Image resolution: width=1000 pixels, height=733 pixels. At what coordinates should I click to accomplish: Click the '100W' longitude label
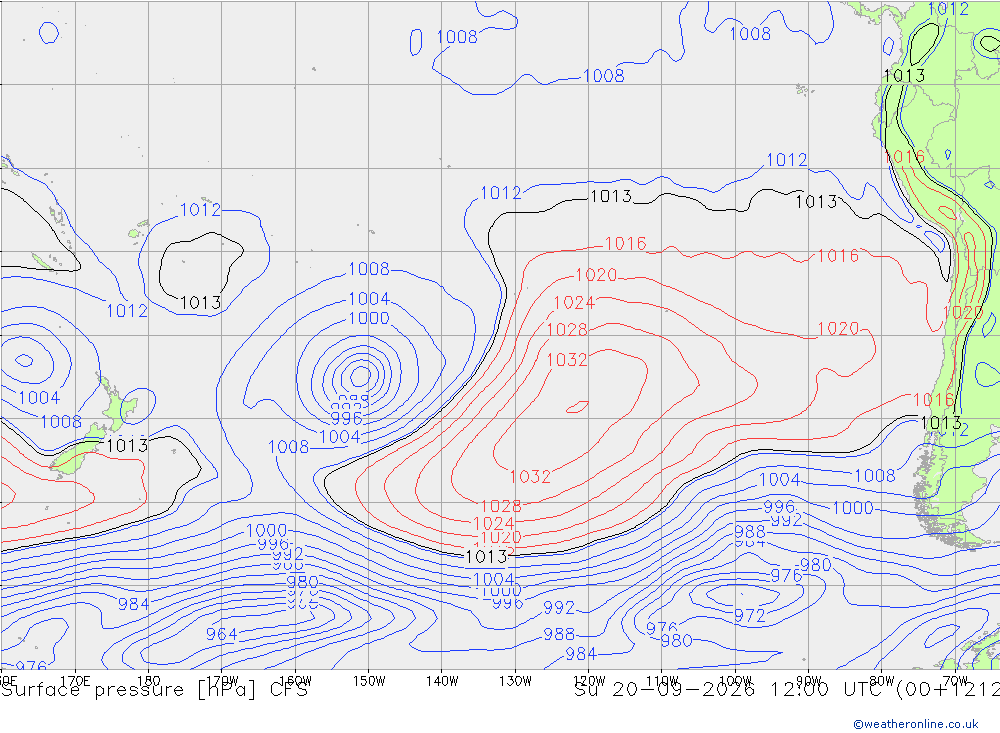tap(735, 681)
